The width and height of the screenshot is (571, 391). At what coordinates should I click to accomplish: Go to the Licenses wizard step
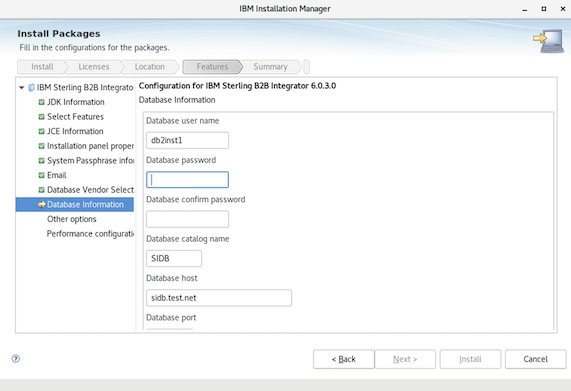coord(94,67)
